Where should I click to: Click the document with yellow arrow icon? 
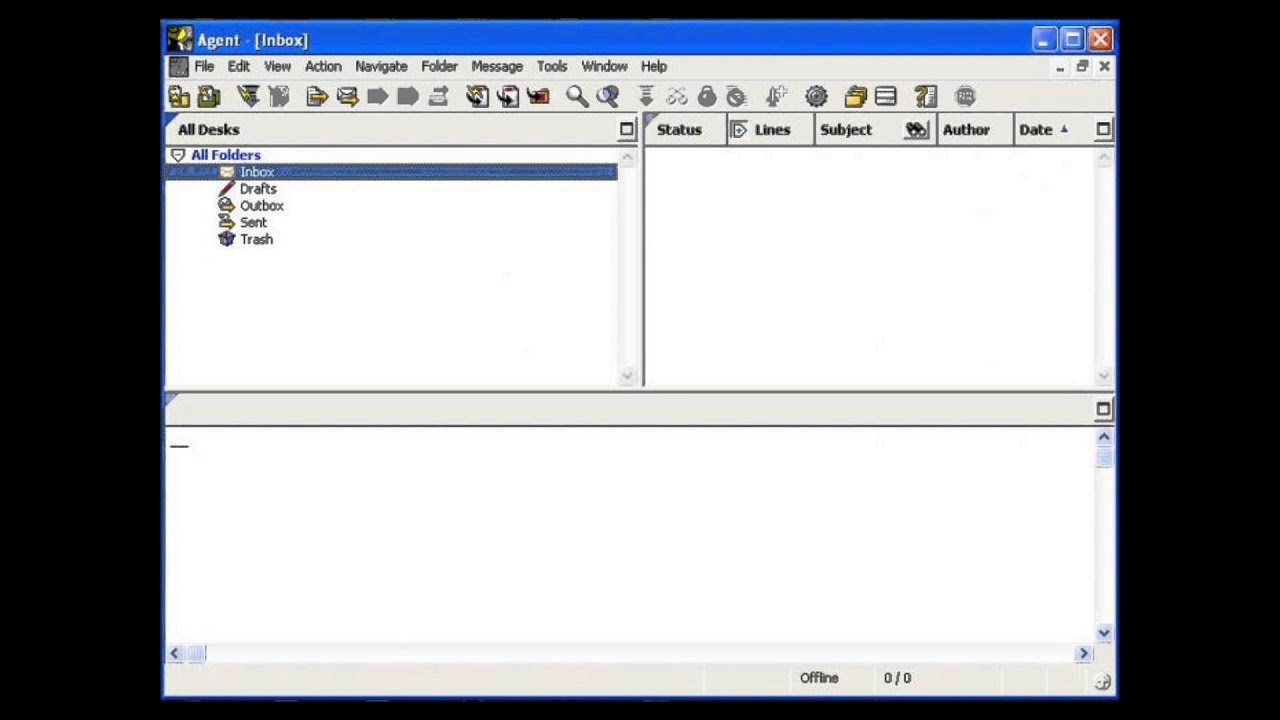pos(317,97)
